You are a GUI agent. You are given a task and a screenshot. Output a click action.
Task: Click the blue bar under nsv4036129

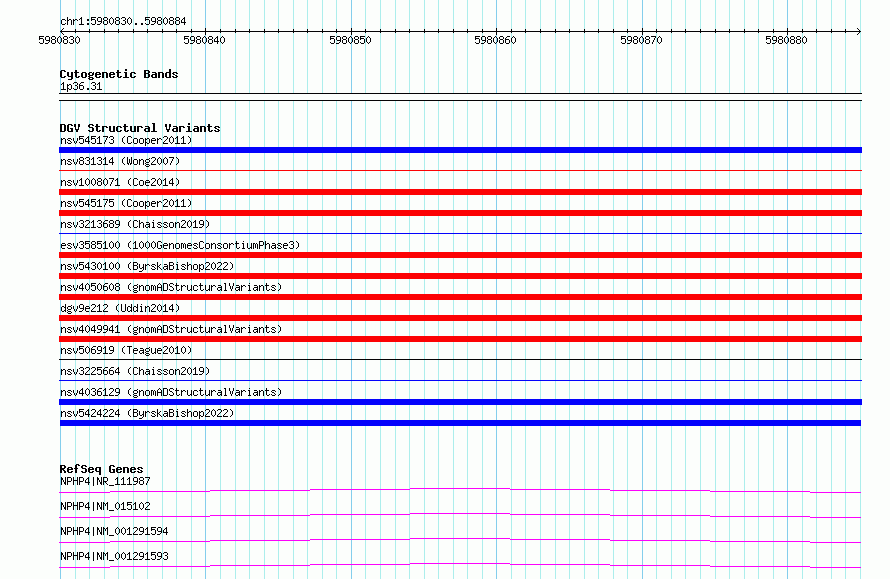(x=460, y=402)
